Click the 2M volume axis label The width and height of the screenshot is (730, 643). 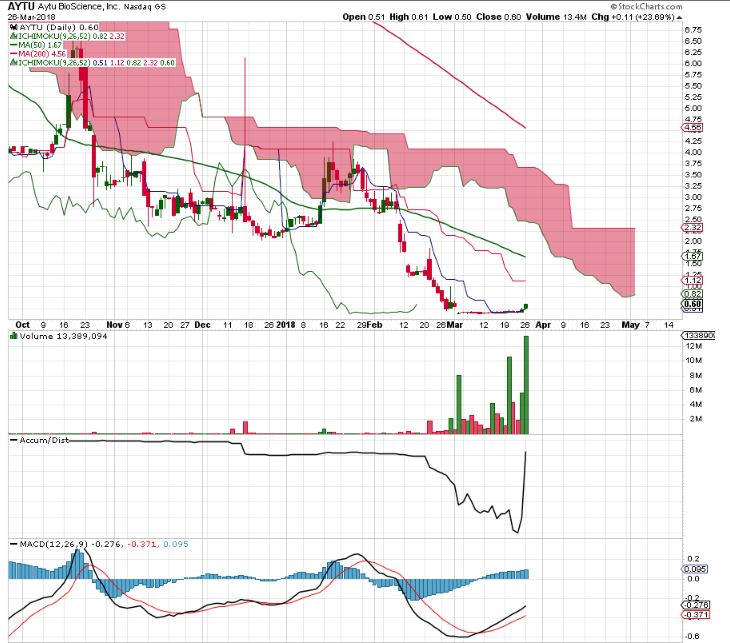[696, 419]
